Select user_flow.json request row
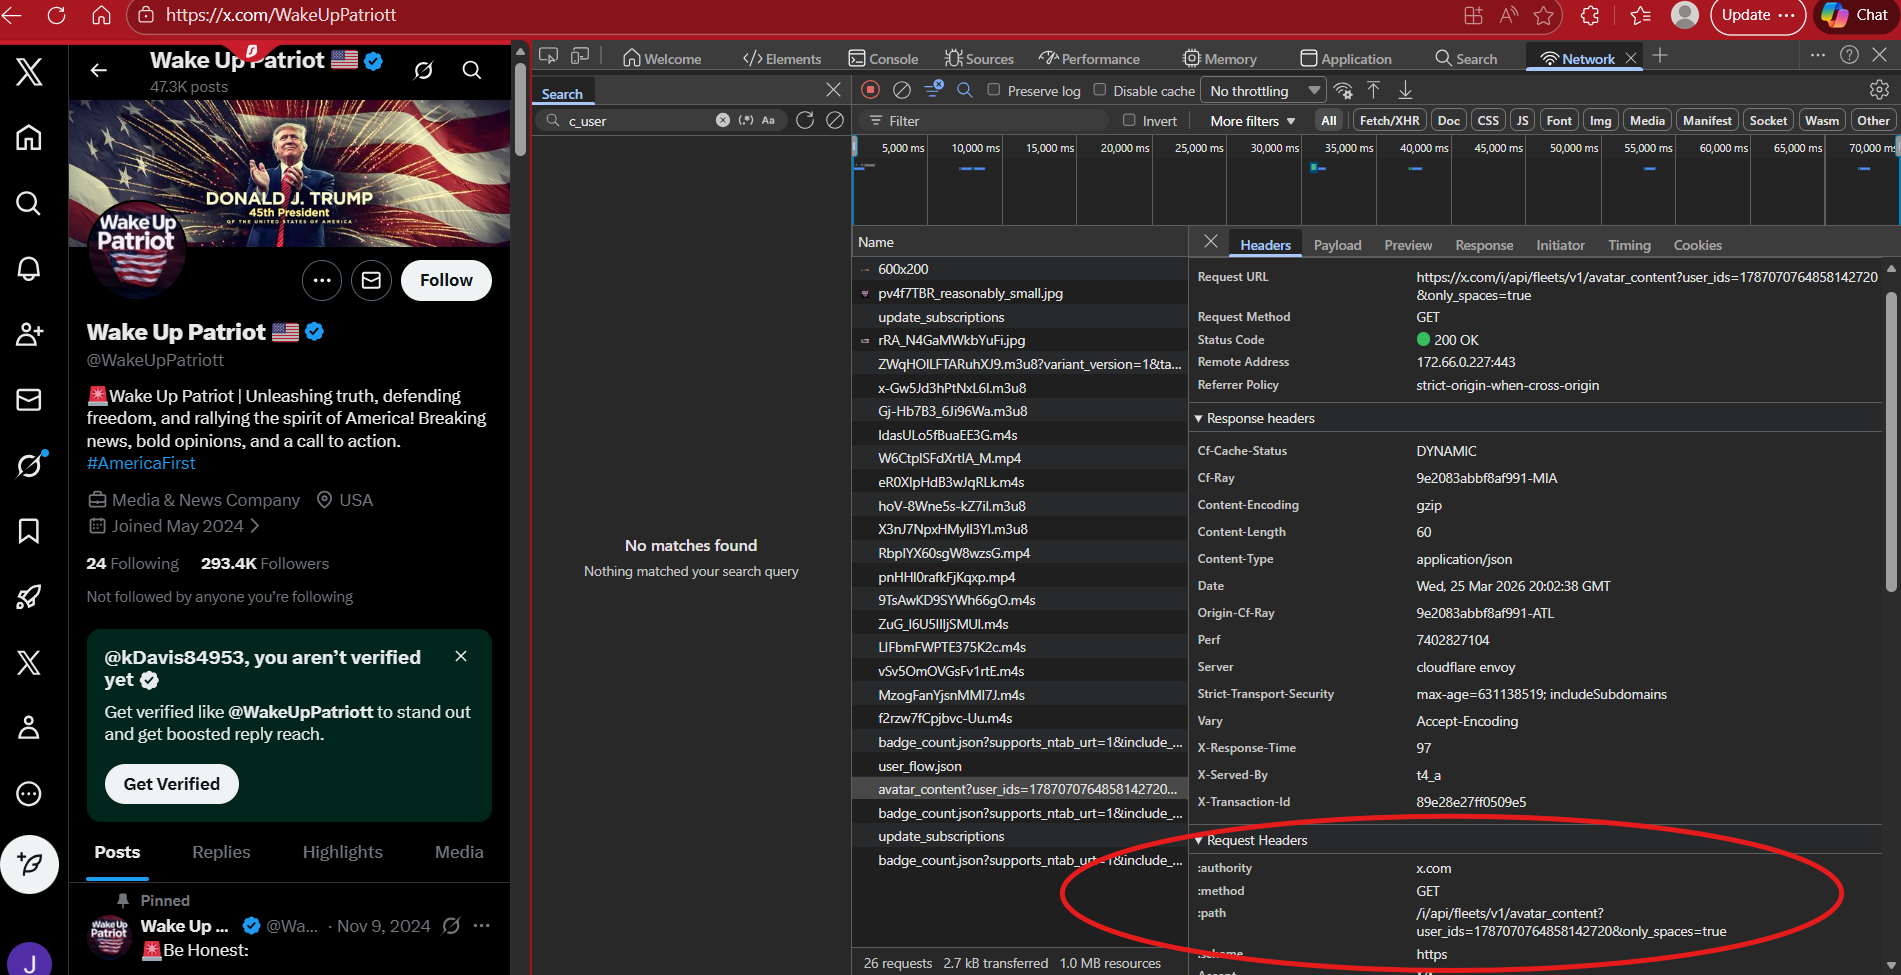The width and height of the screenshot is (1901, 975). [x=1020, y=766]
